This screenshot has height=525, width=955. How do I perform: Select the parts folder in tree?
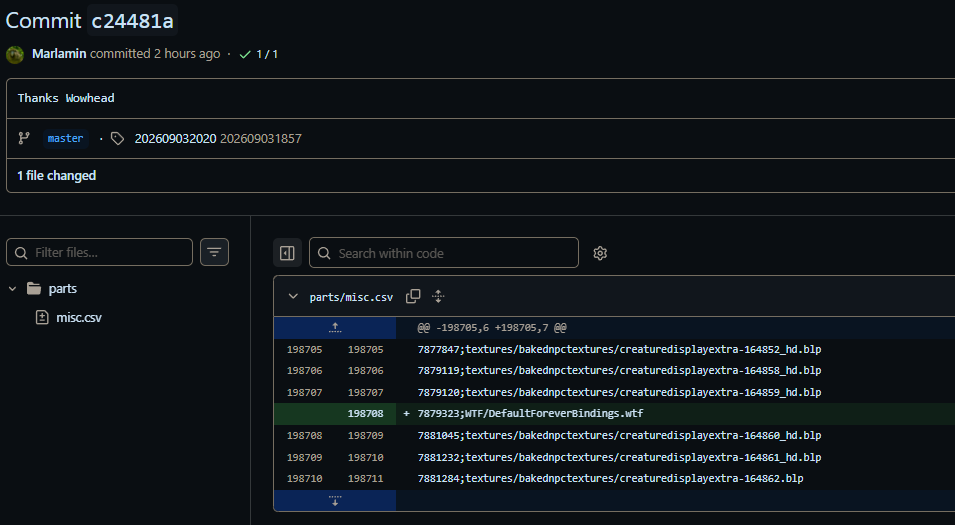(x=63, y=289)
